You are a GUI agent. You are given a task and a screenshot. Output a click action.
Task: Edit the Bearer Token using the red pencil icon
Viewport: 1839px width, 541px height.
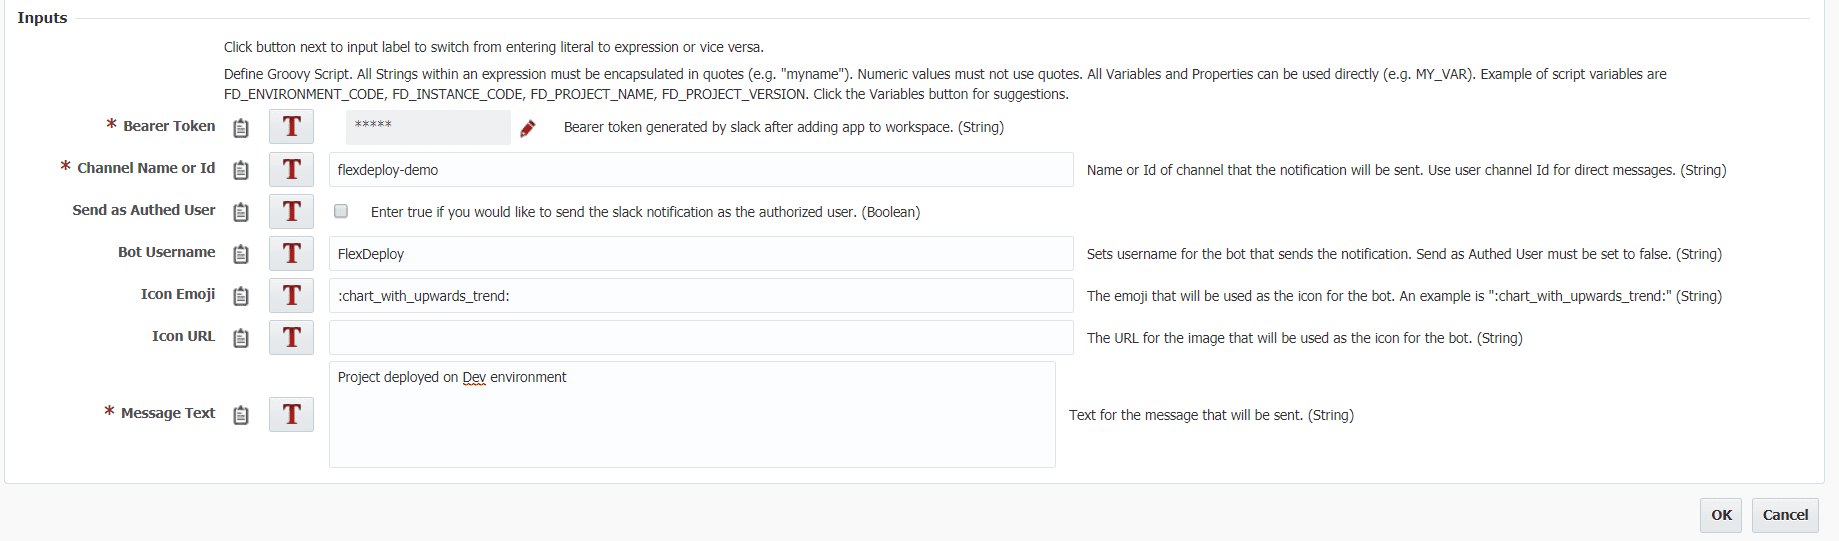pos(528,128)
